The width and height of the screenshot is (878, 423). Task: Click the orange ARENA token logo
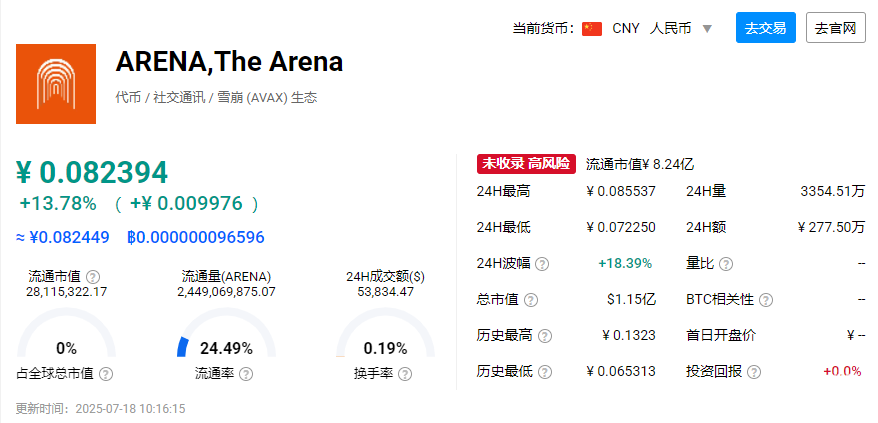[56, 84]
